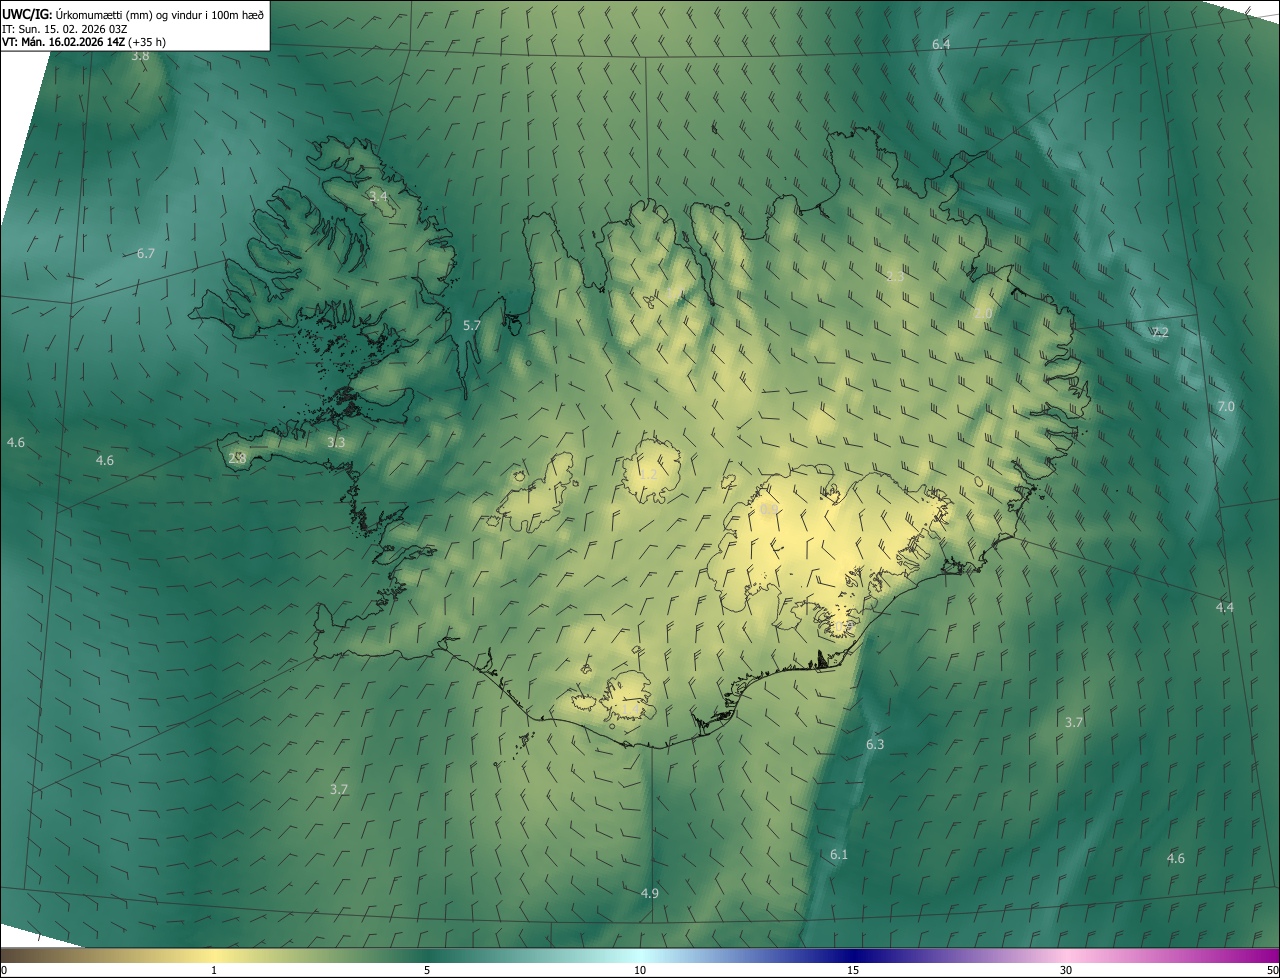Click the initialization time line 'IT: Sun. 15. 02. 2026 03Z'
1280x978 pixels.
pos(64,28)
